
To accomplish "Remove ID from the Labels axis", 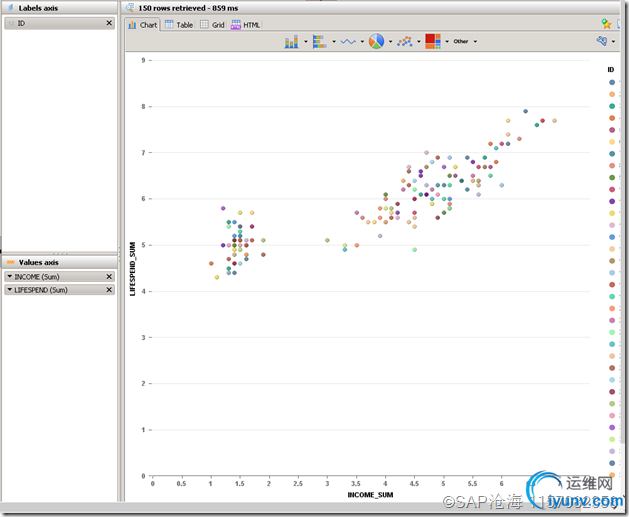I will (109, 23).
